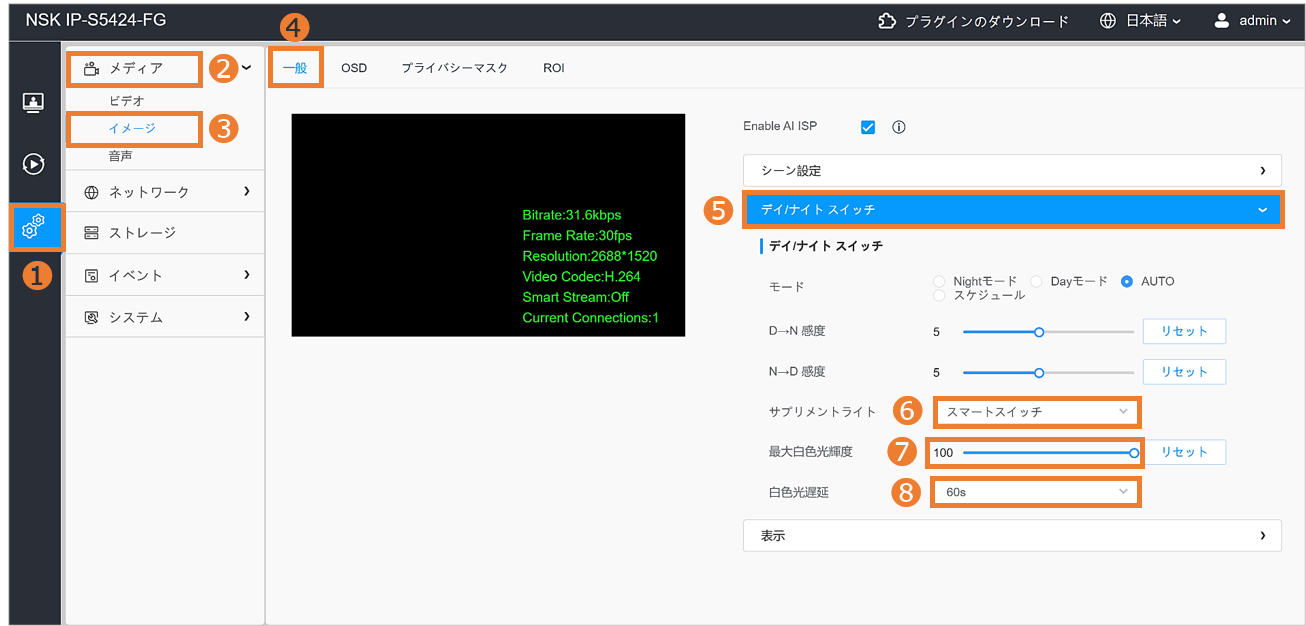This screenshot has height=626, width=1306.
Task: Click リセット button for D→N 感度
Action: [x=1184, y=331]
